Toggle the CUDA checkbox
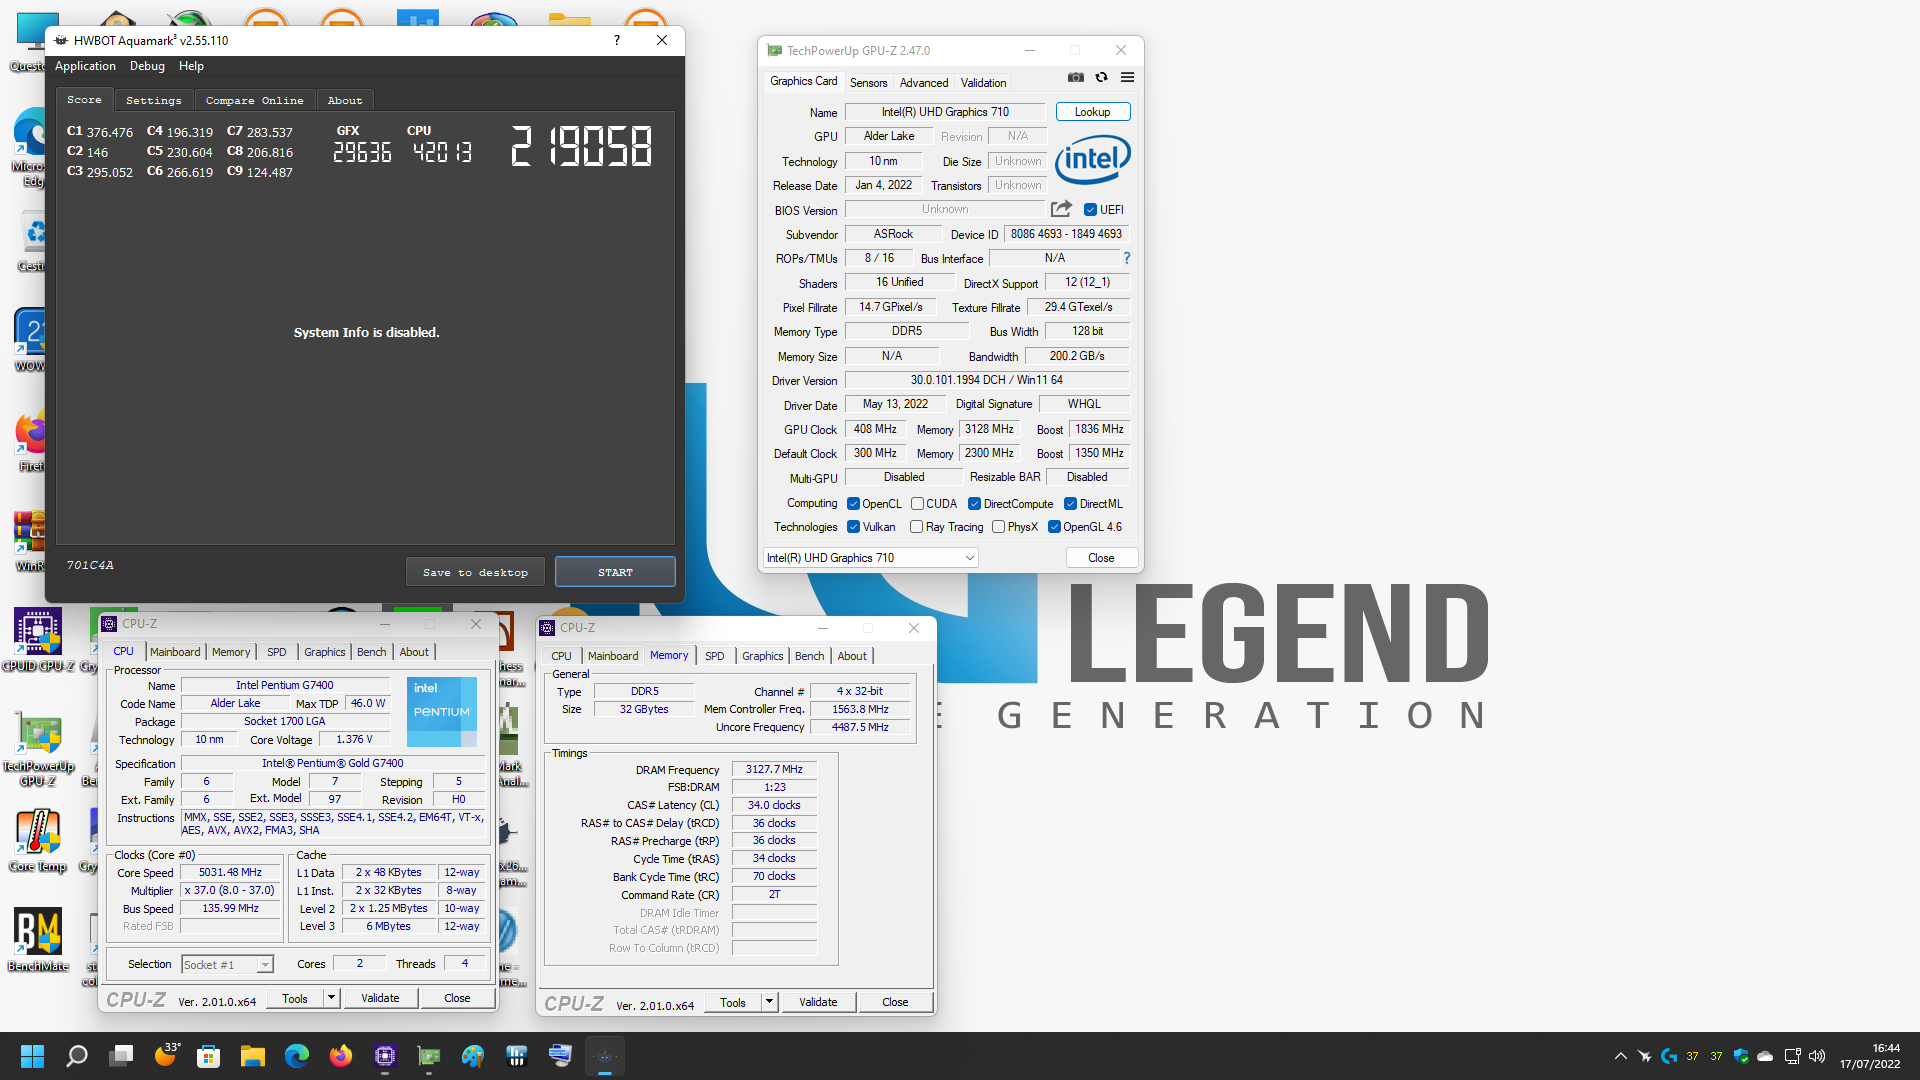The height and width of the screenshot is (1080, 1920). point(917,504)
